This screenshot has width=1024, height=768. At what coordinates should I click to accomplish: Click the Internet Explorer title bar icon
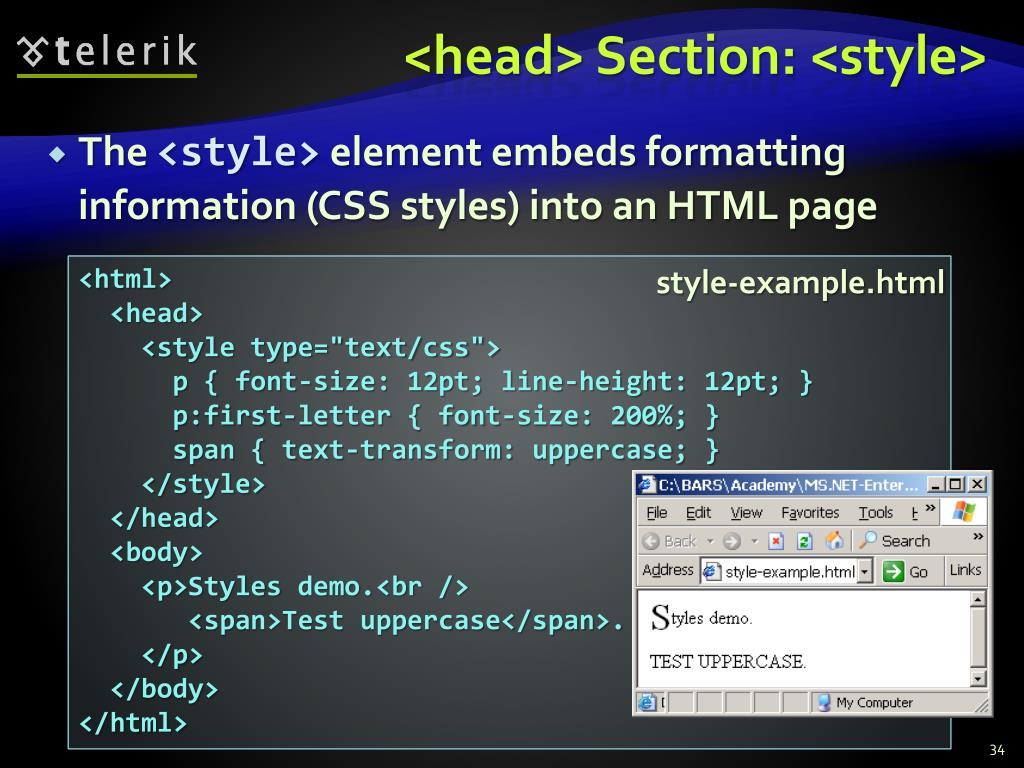[646, 484]
